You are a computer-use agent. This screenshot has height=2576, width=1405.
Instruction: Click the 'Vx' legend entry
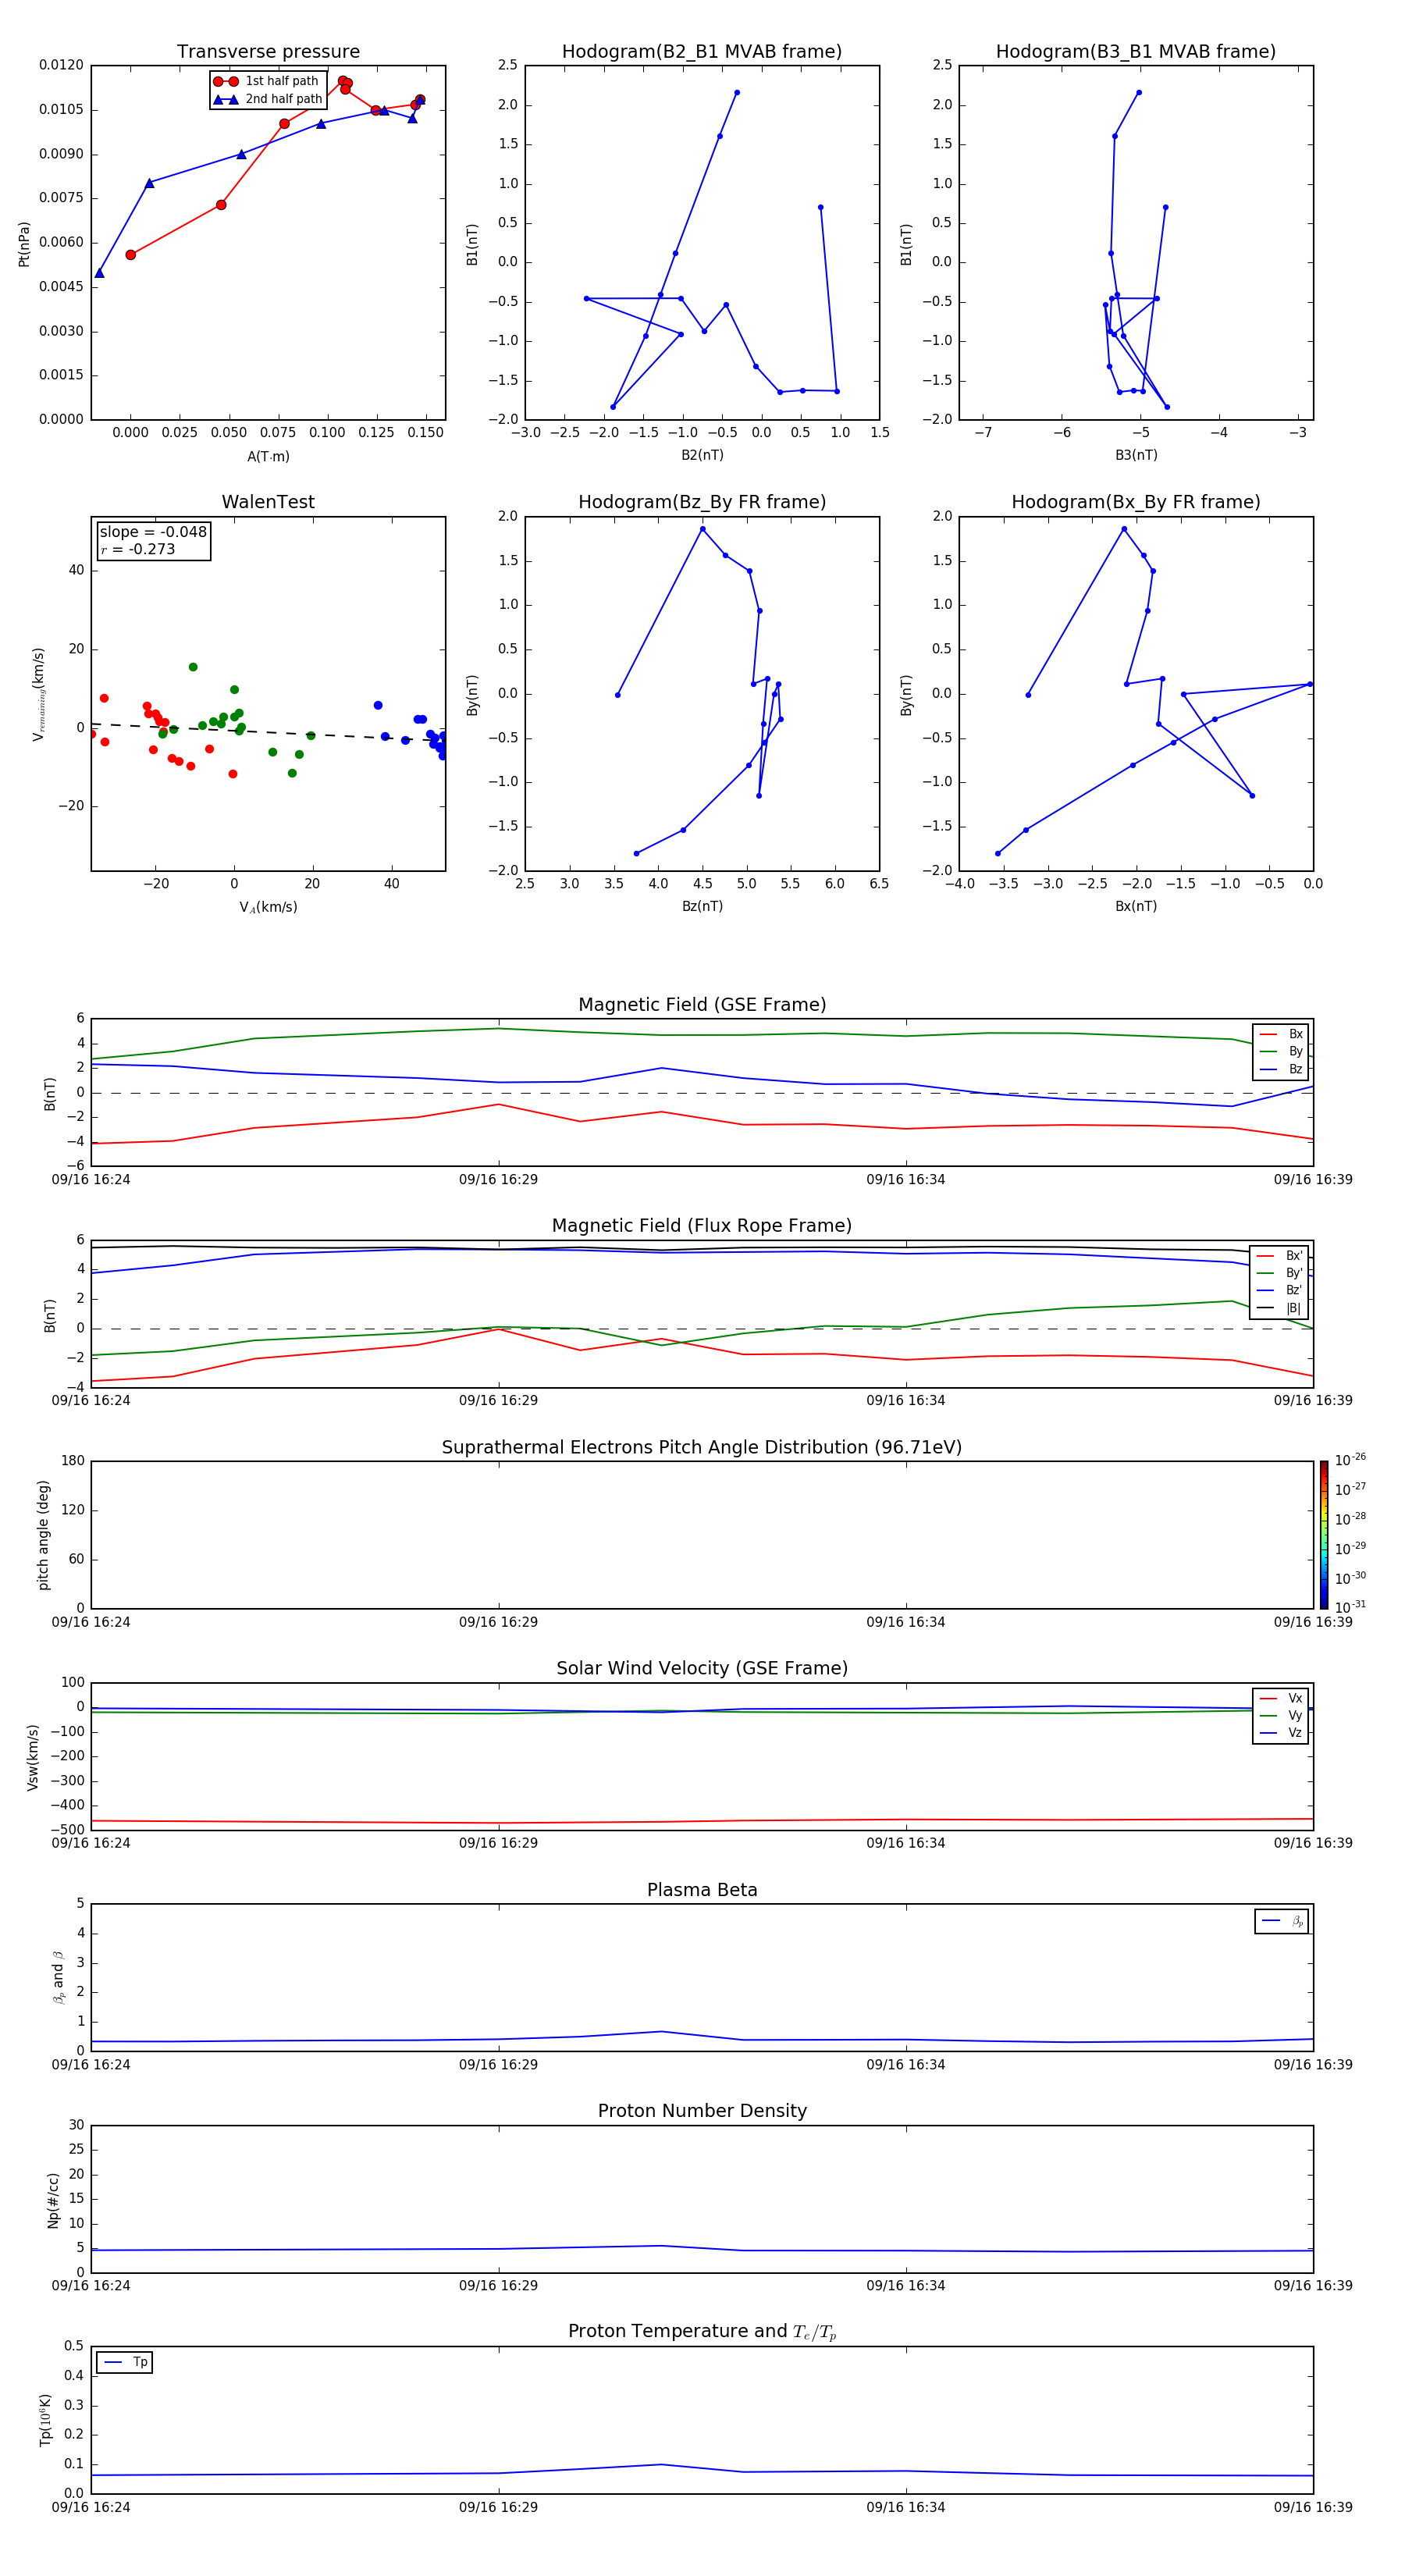(1281, 1699)
